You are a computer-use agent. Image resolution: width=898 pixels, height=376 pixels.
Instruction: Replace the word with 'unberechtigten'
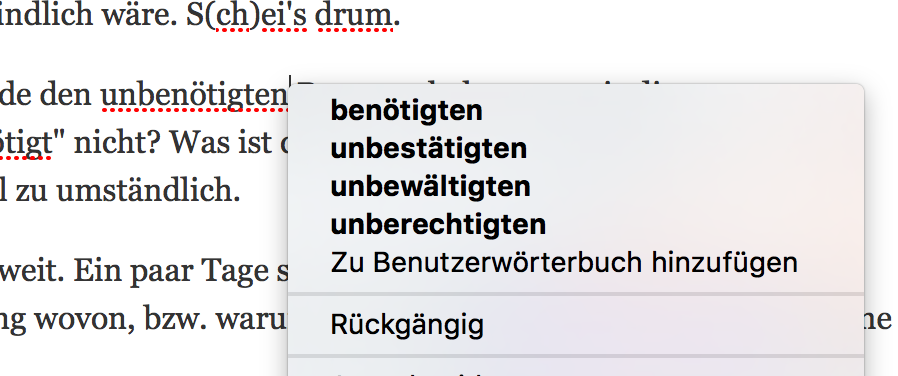point(438,224)
